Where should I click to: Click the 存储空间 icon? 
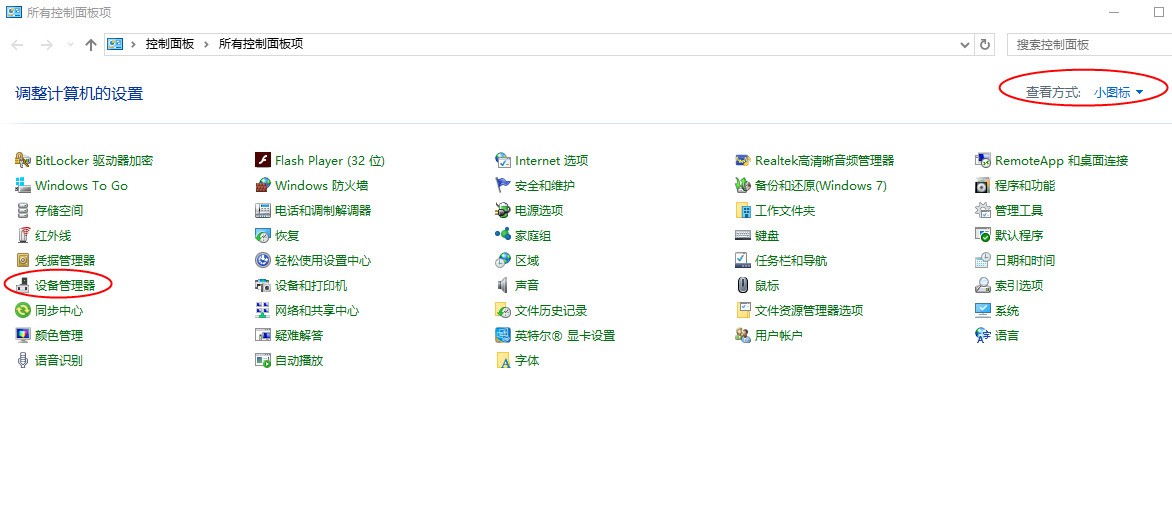[23, 211]
